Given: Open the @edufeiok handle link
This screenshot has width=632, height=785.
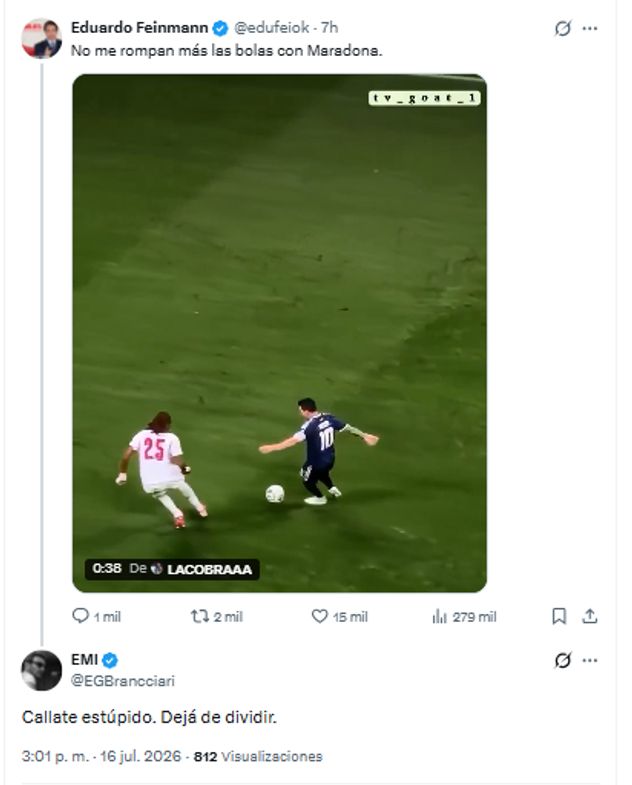Looking at the screenshot, I should pos(271,28).
